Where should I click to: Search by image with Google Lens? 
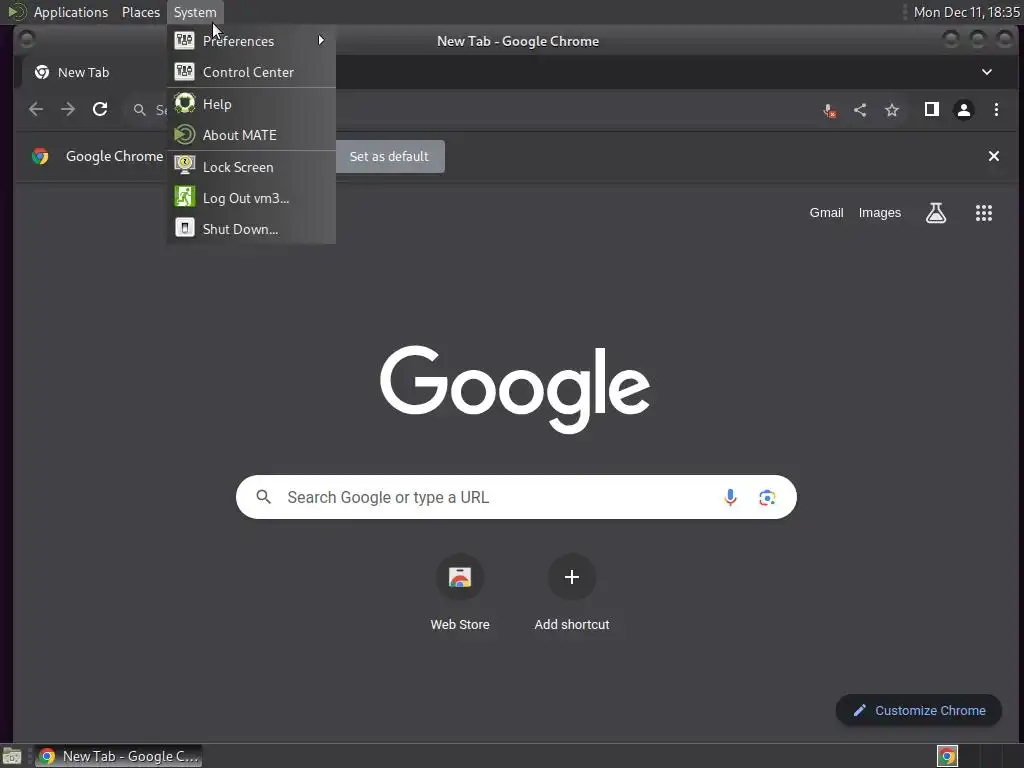tap(767, 498)
